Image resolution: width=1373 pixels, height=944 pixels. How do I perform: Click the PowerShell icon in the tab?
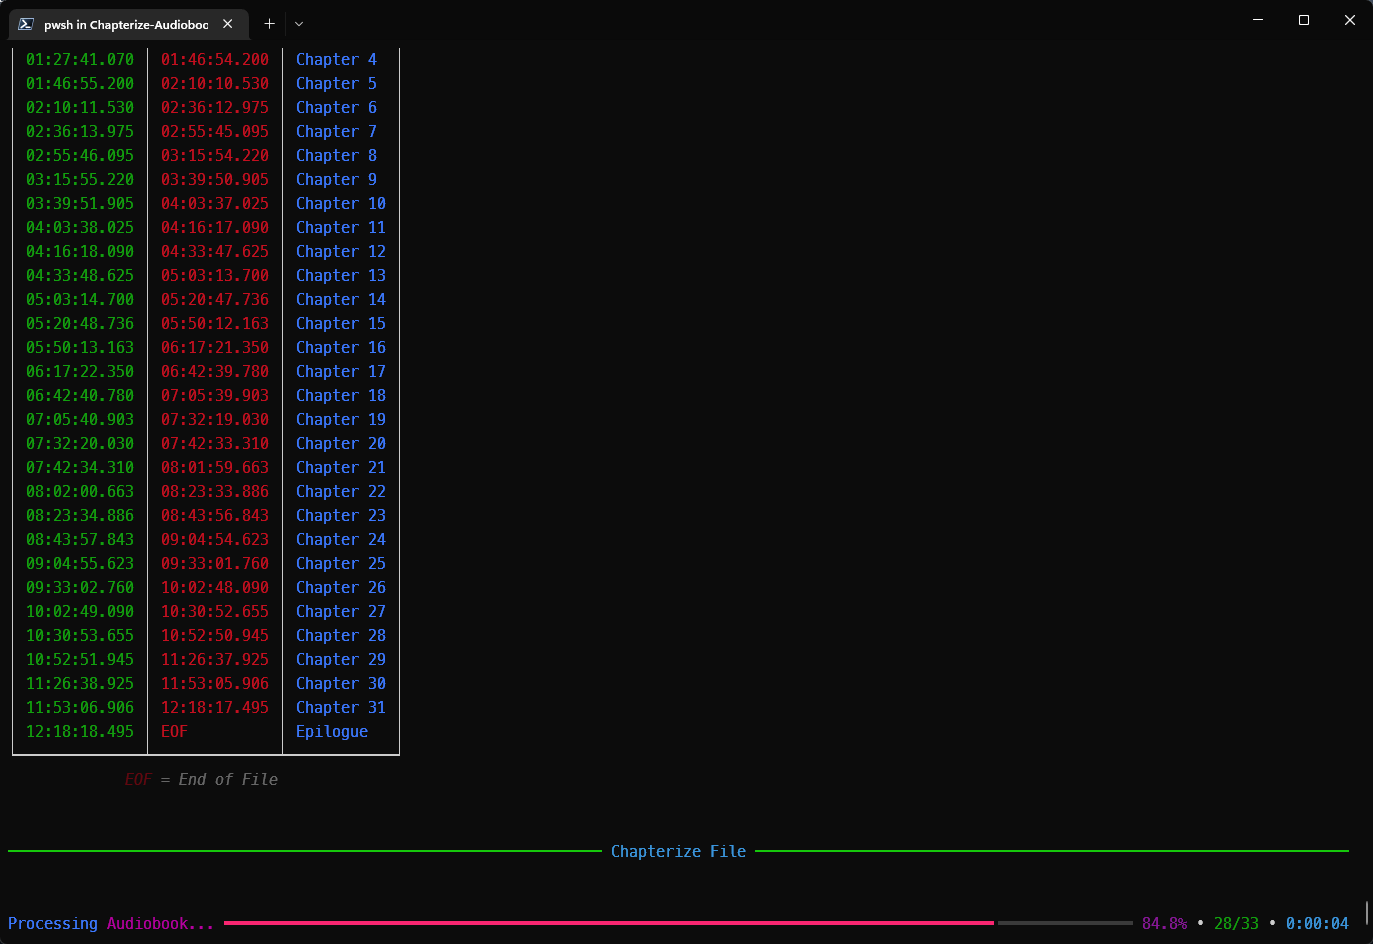(27, 24)
